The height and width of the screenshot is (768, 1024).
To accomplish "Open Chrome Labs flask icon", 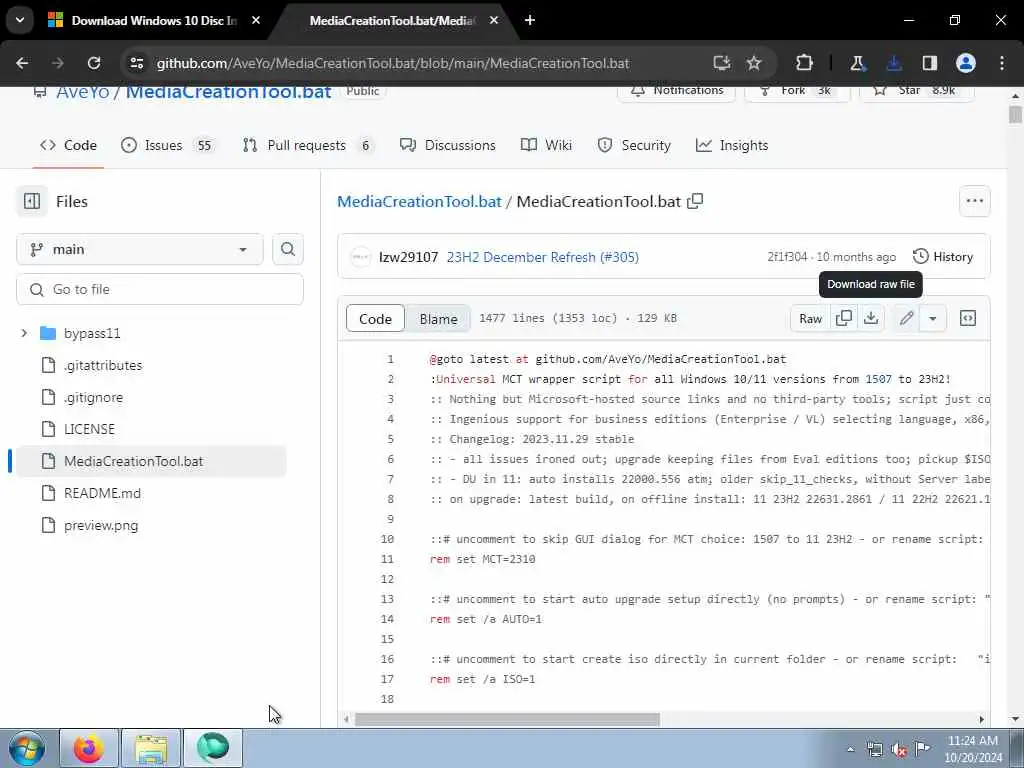I will click(x=857, y=63).
